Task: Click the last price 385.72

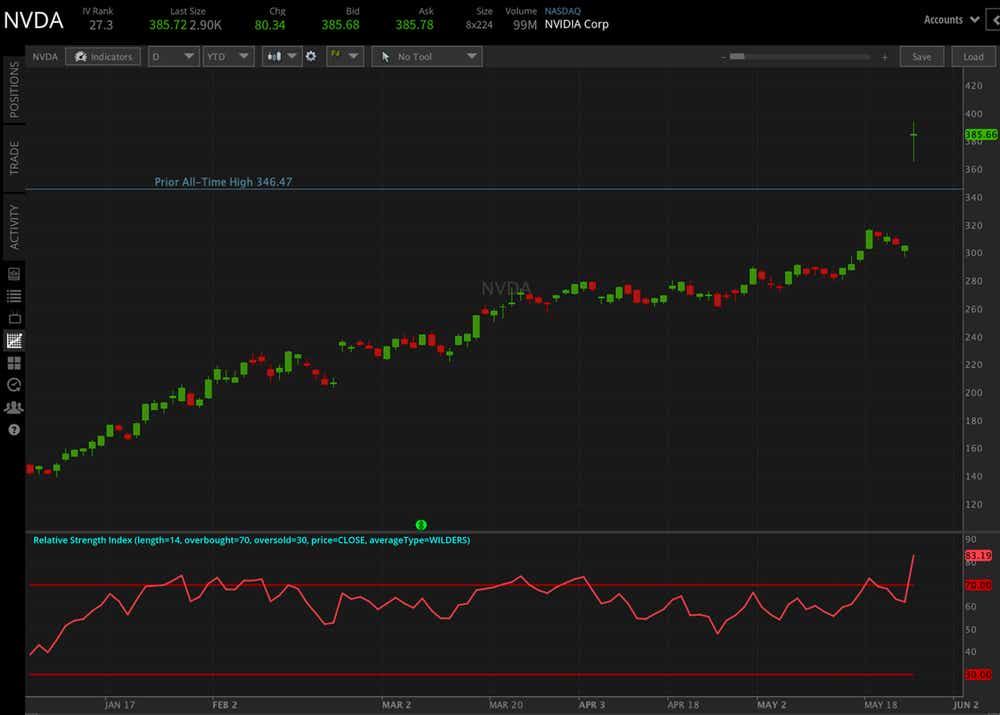Action: tap(168, 25)
